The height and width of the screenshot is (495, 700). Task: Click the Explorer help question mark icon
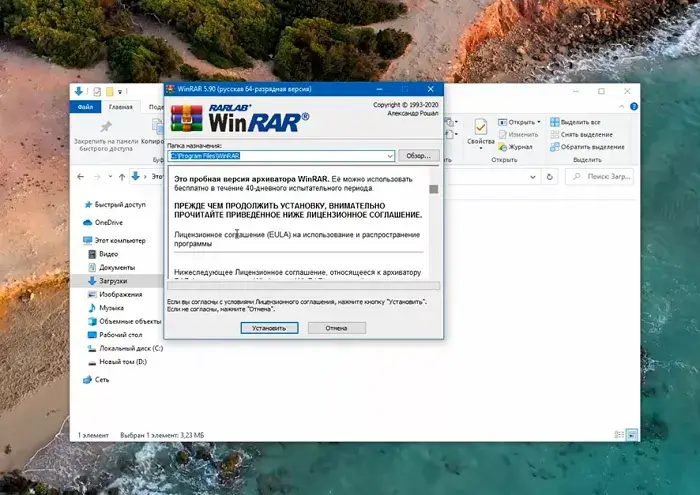tap(634, 106)
